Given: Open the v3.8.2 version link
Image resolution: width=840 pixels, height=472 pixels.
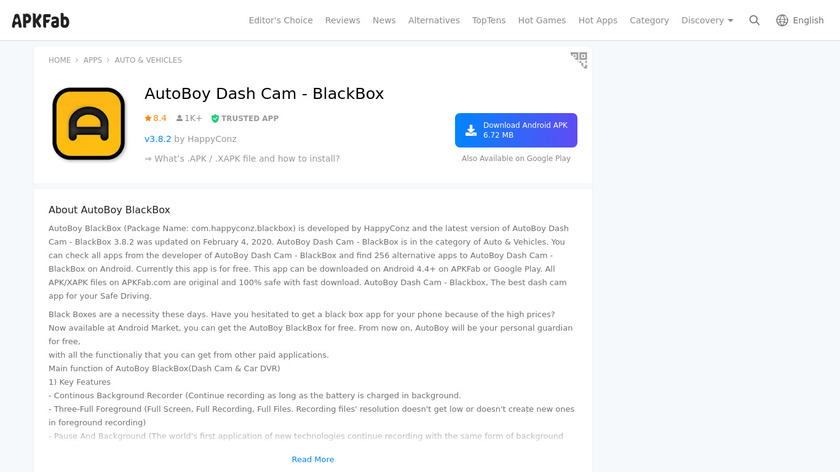Looking at the screenshot, I should [158, 139].
